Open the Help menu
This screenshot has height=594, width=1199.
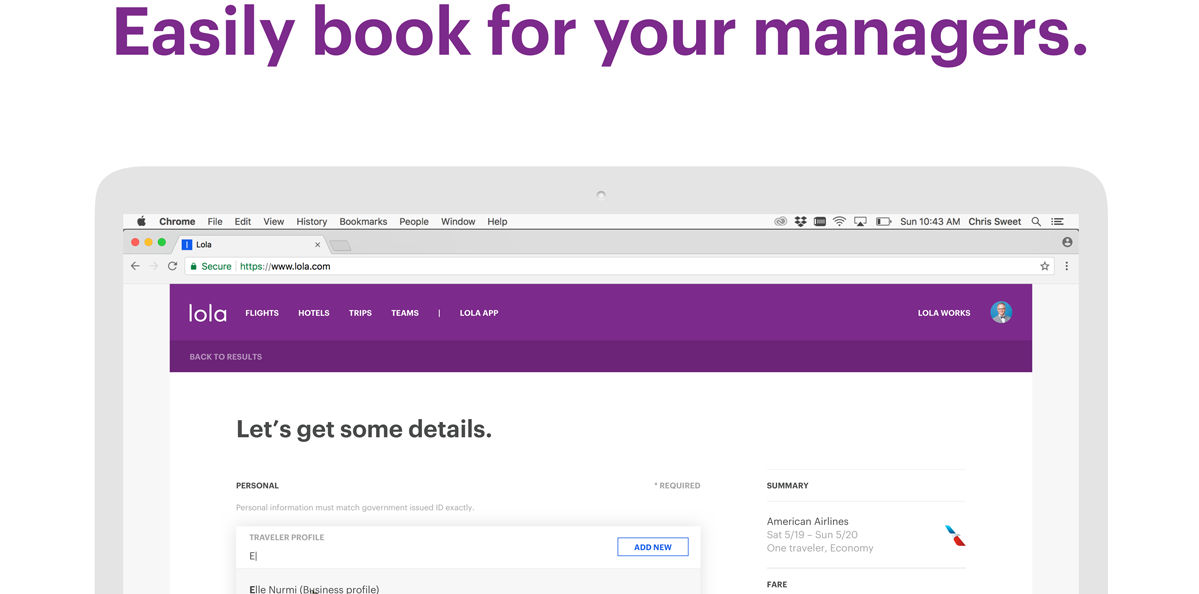pos(497,222)
